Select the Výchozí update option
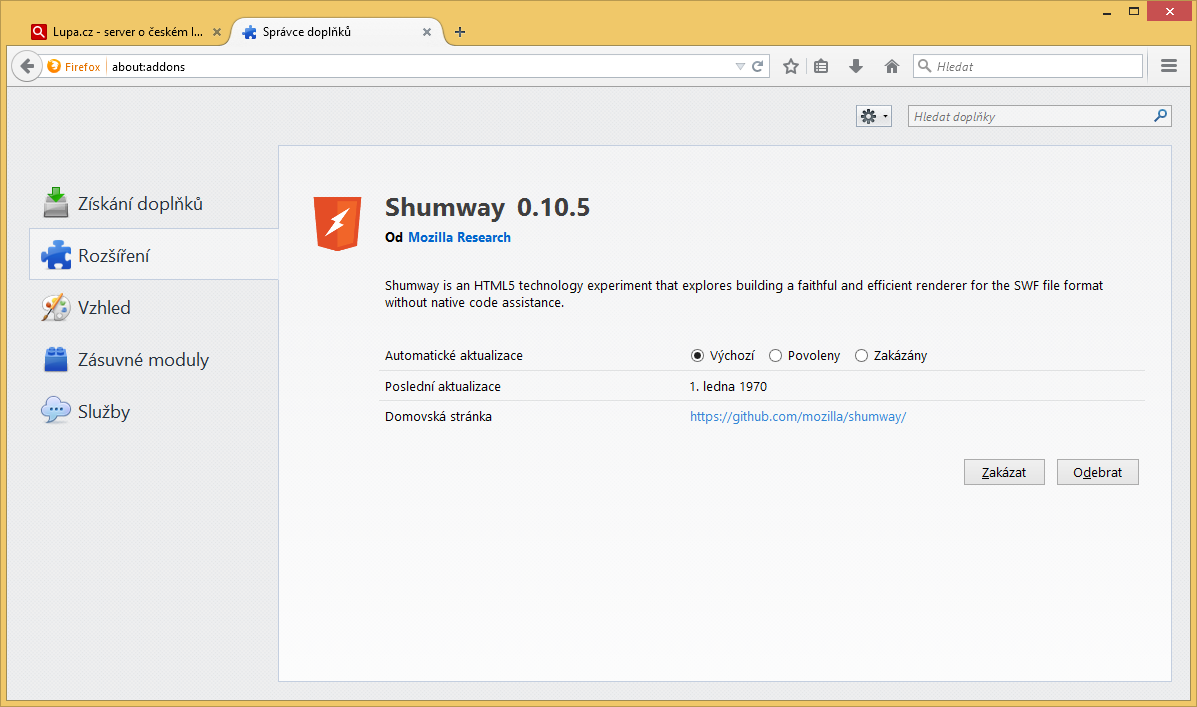 tap(697, 356)
